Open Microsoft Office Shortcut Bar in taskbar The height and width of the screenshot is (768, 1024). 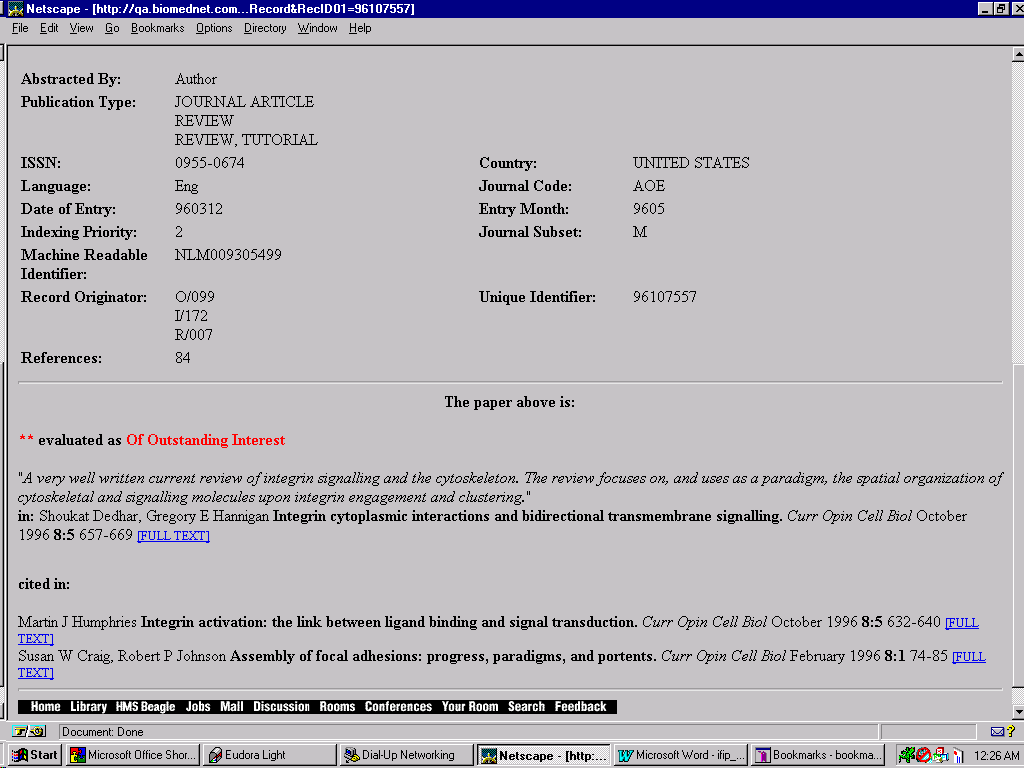click(x=132, y=755)
